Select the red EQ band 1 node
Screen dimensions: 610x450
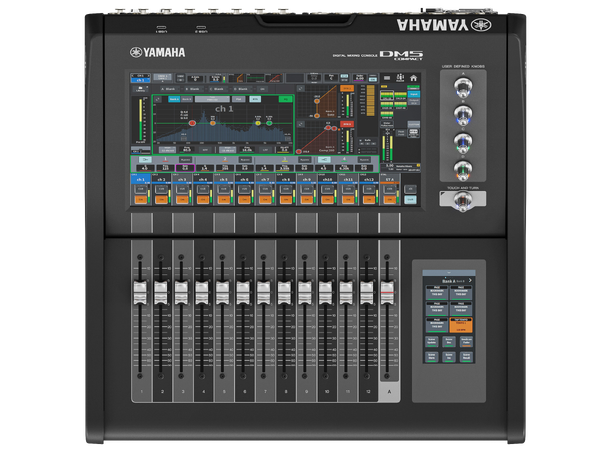click(192, 123)
